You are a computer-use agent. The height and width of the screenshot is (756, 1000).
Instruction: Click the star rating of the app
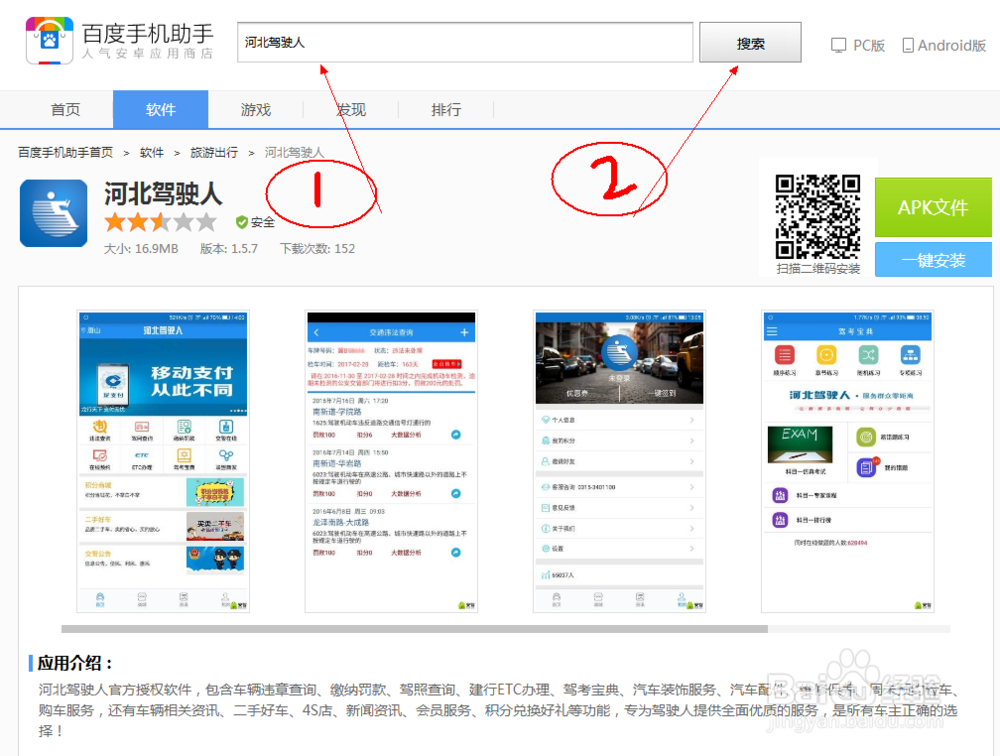point(161,222)
